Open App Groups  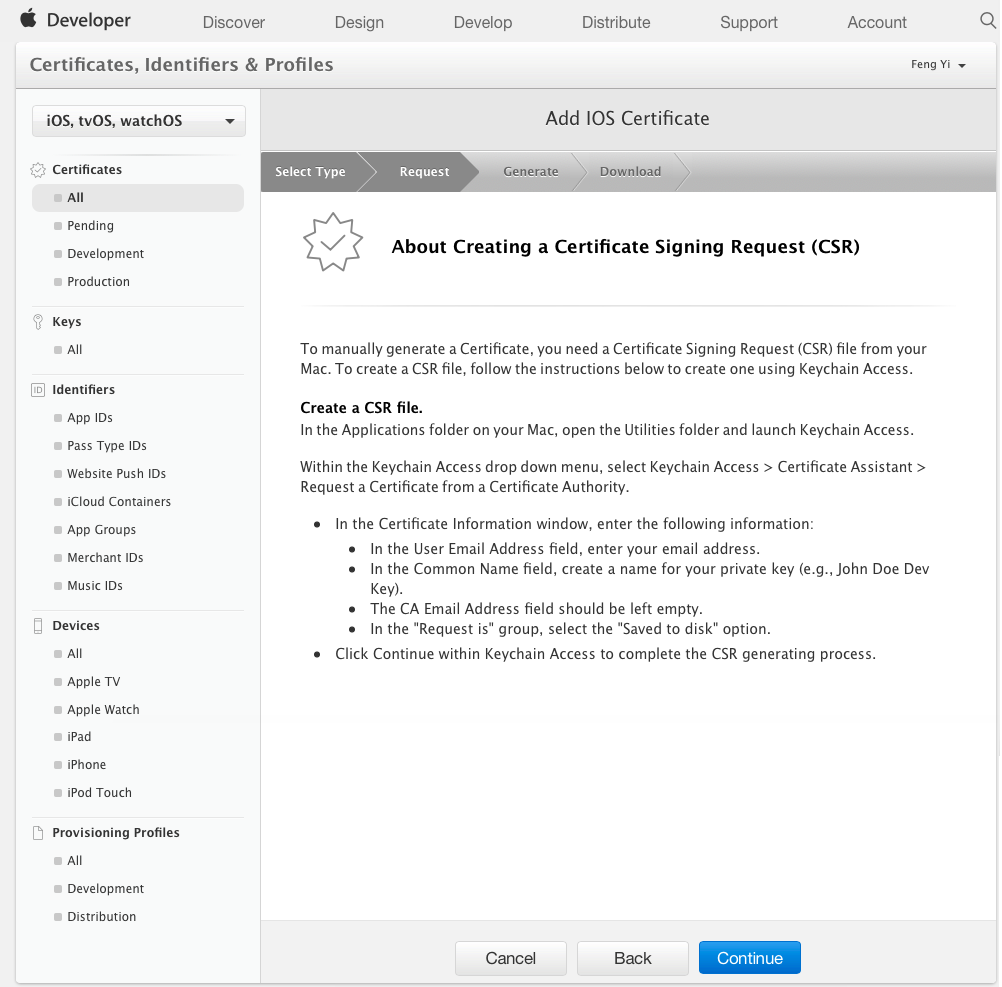coord(102,530)
